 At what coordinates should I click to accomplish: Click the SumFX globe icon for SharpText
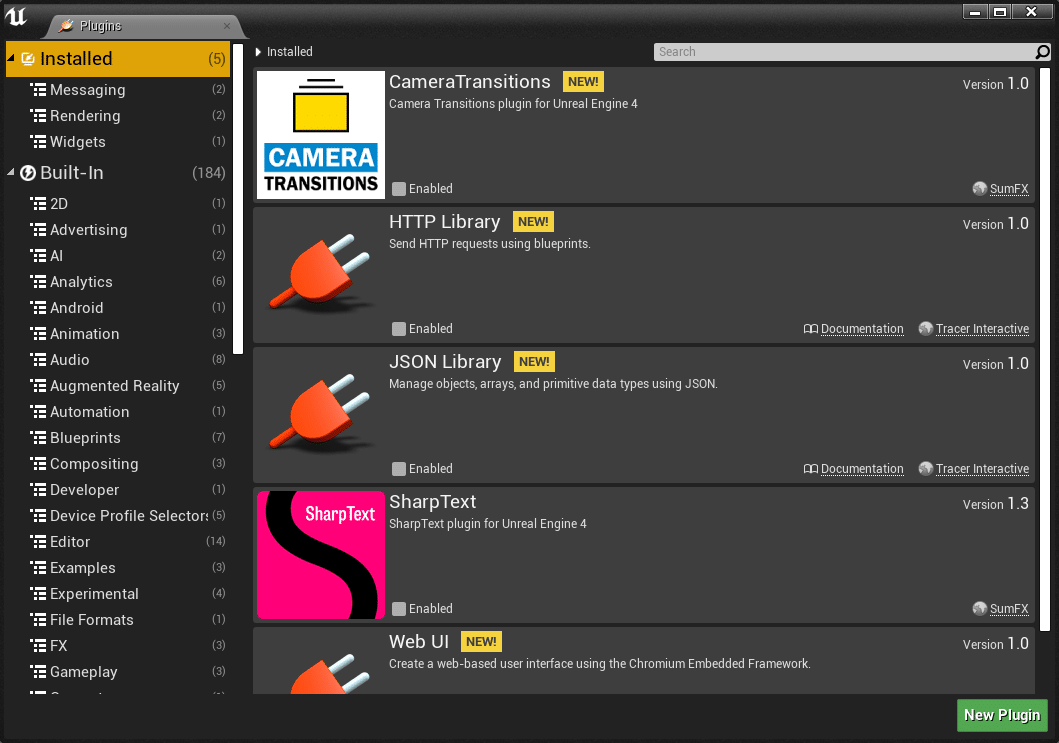tap(979, 608)
